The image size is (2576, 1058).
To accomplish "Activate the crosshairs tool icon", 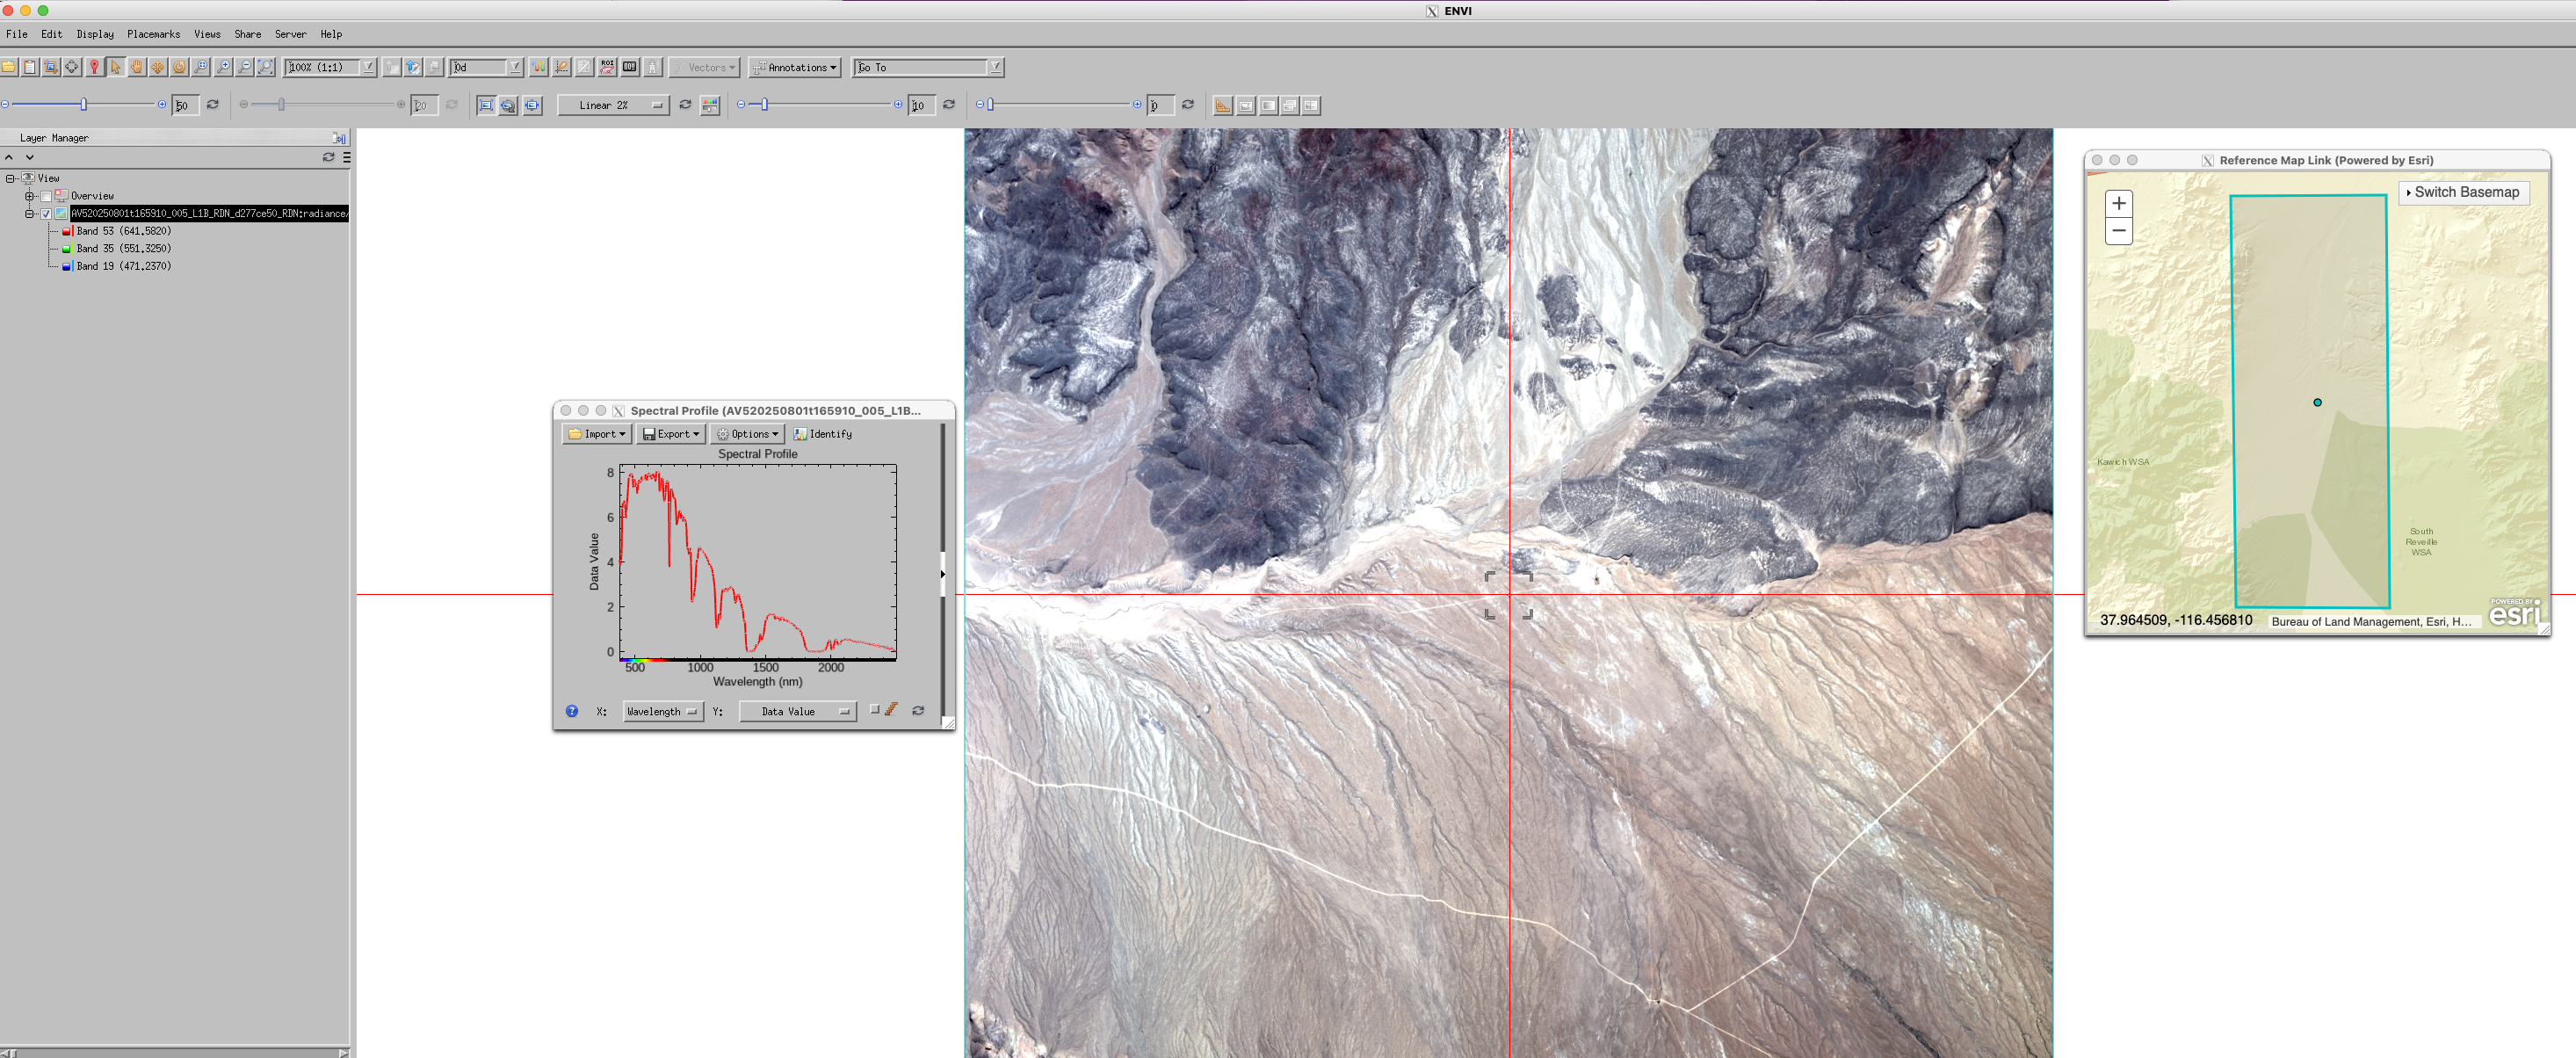I will 72,67.
